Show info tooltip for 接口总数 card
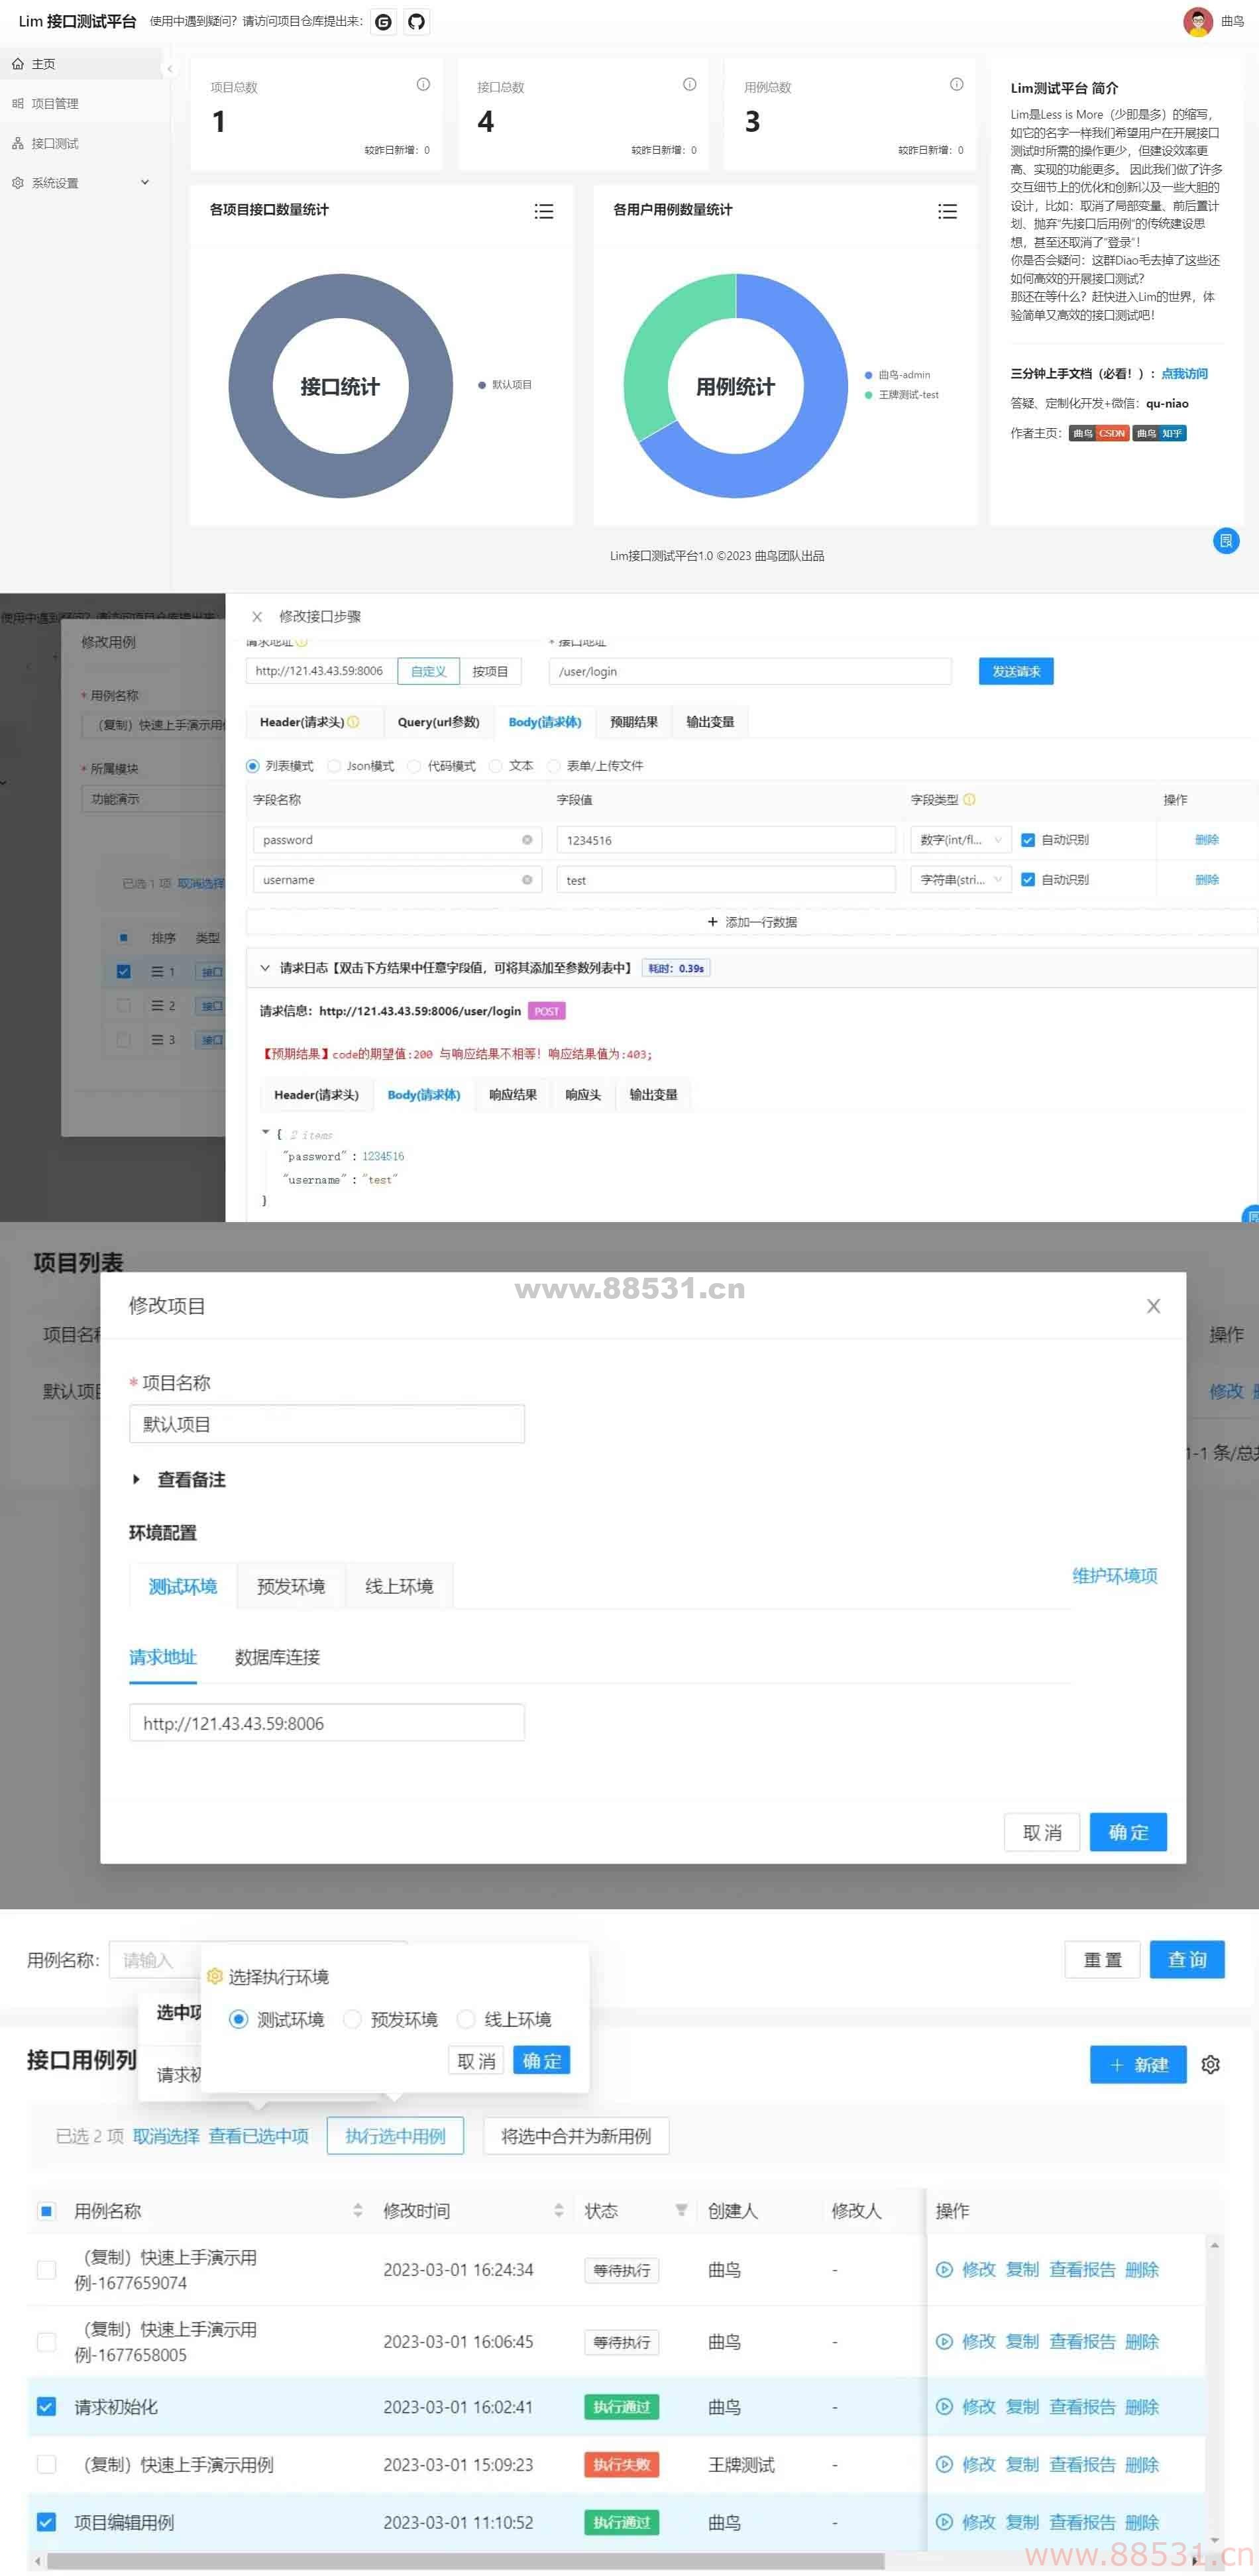Screen dimensions: 1259x2576 [x=689, y=85]
